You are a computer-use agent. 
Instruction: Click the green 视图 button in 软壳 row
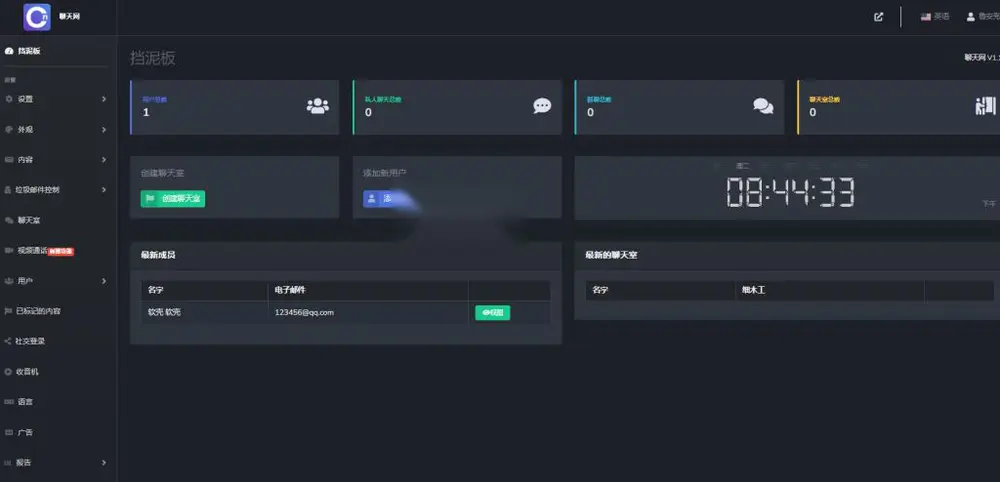(492, 312)
